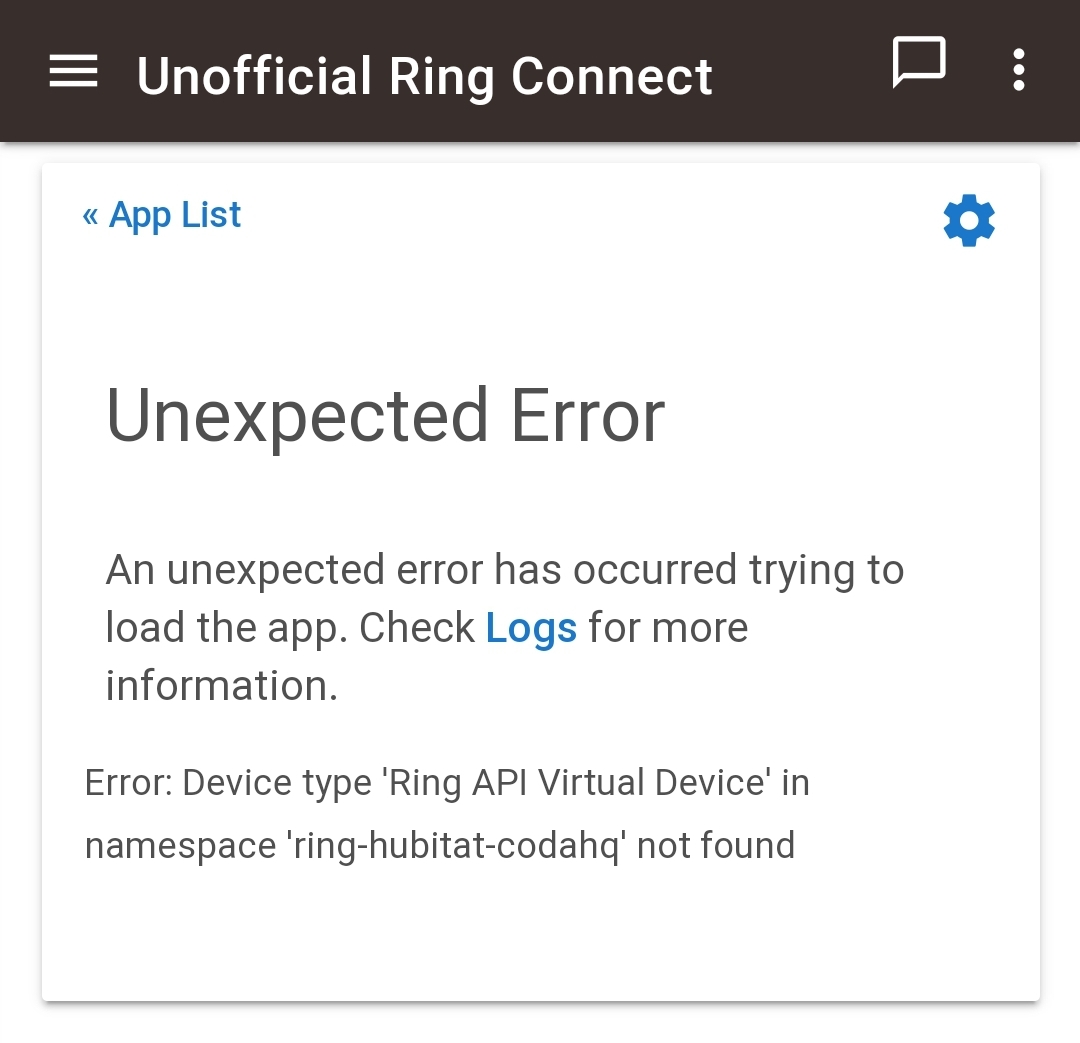Open app settings via blue gear icon
1080x1043 pixels.
coord(968,220)
